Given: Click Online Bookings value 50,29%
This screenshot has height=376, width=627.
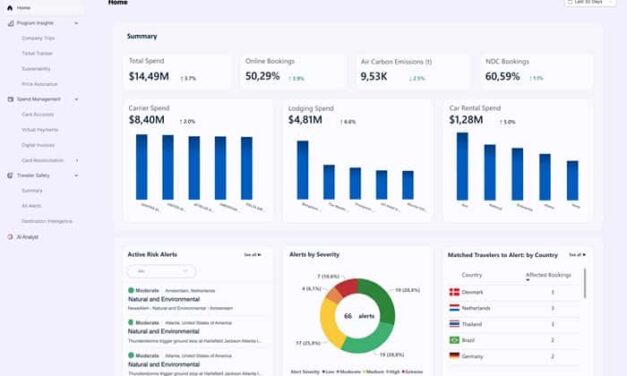Looking at the screenshot, I should coord(262,76).
